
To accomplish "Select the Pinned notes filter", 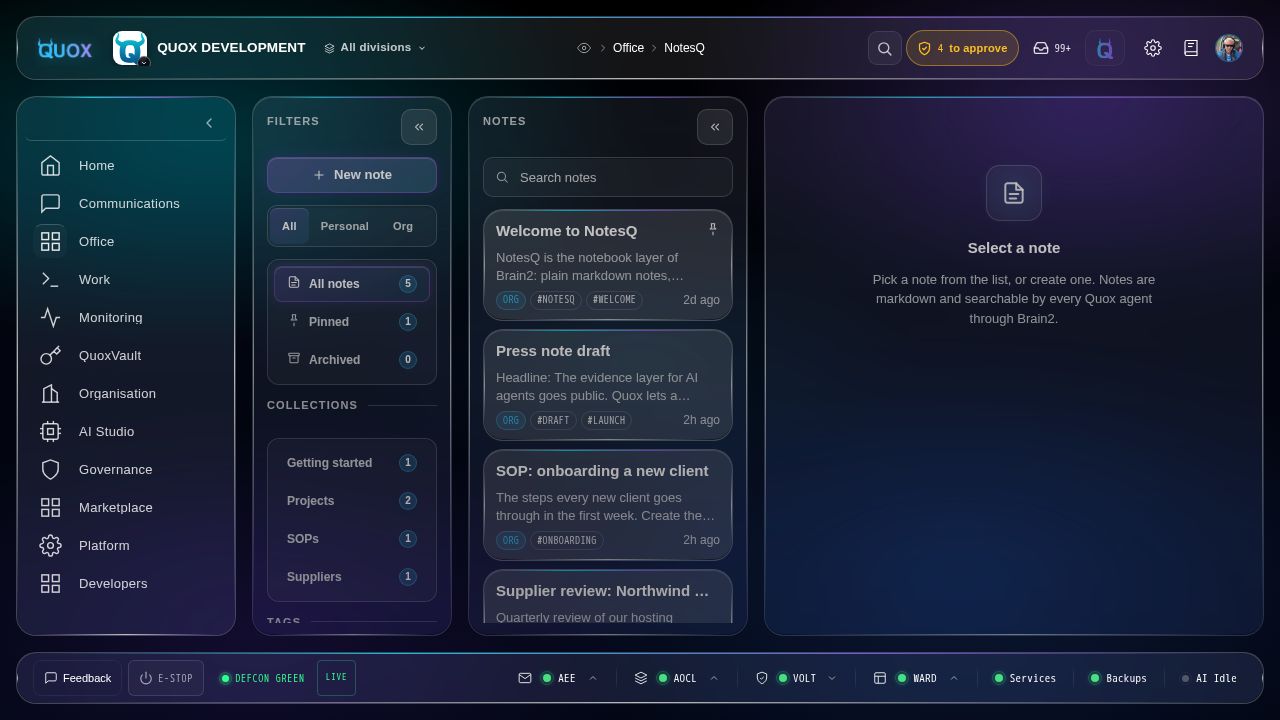I will pos(352,322).
